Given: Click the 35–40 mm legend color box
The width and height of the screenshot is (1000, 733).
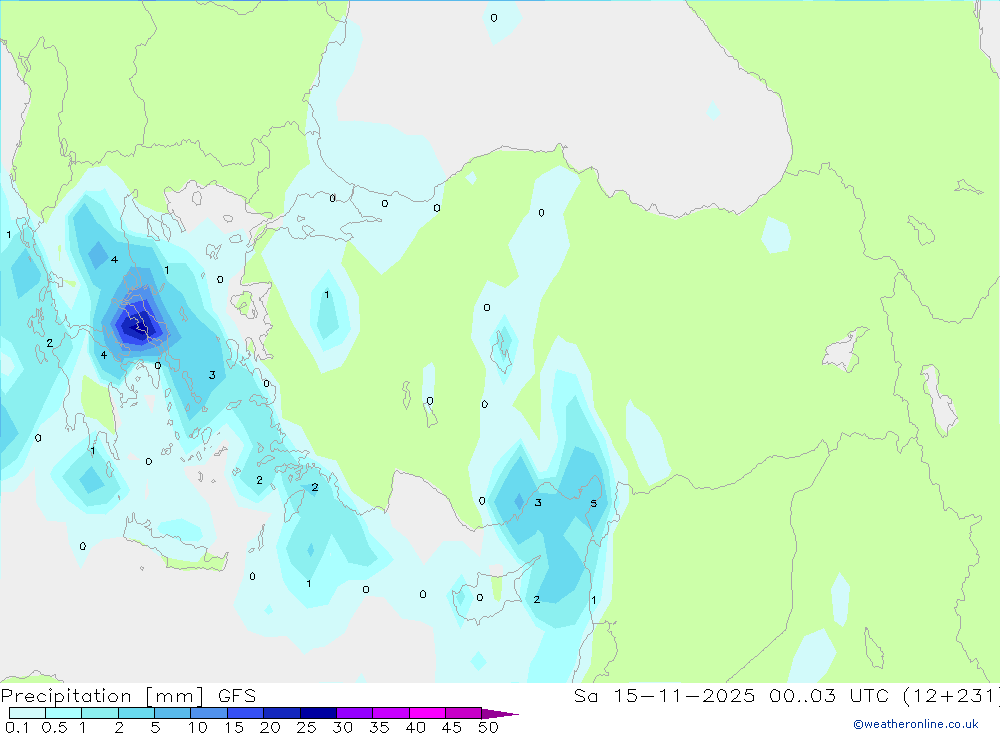Looking at the screenshot, I should point(391,713).
